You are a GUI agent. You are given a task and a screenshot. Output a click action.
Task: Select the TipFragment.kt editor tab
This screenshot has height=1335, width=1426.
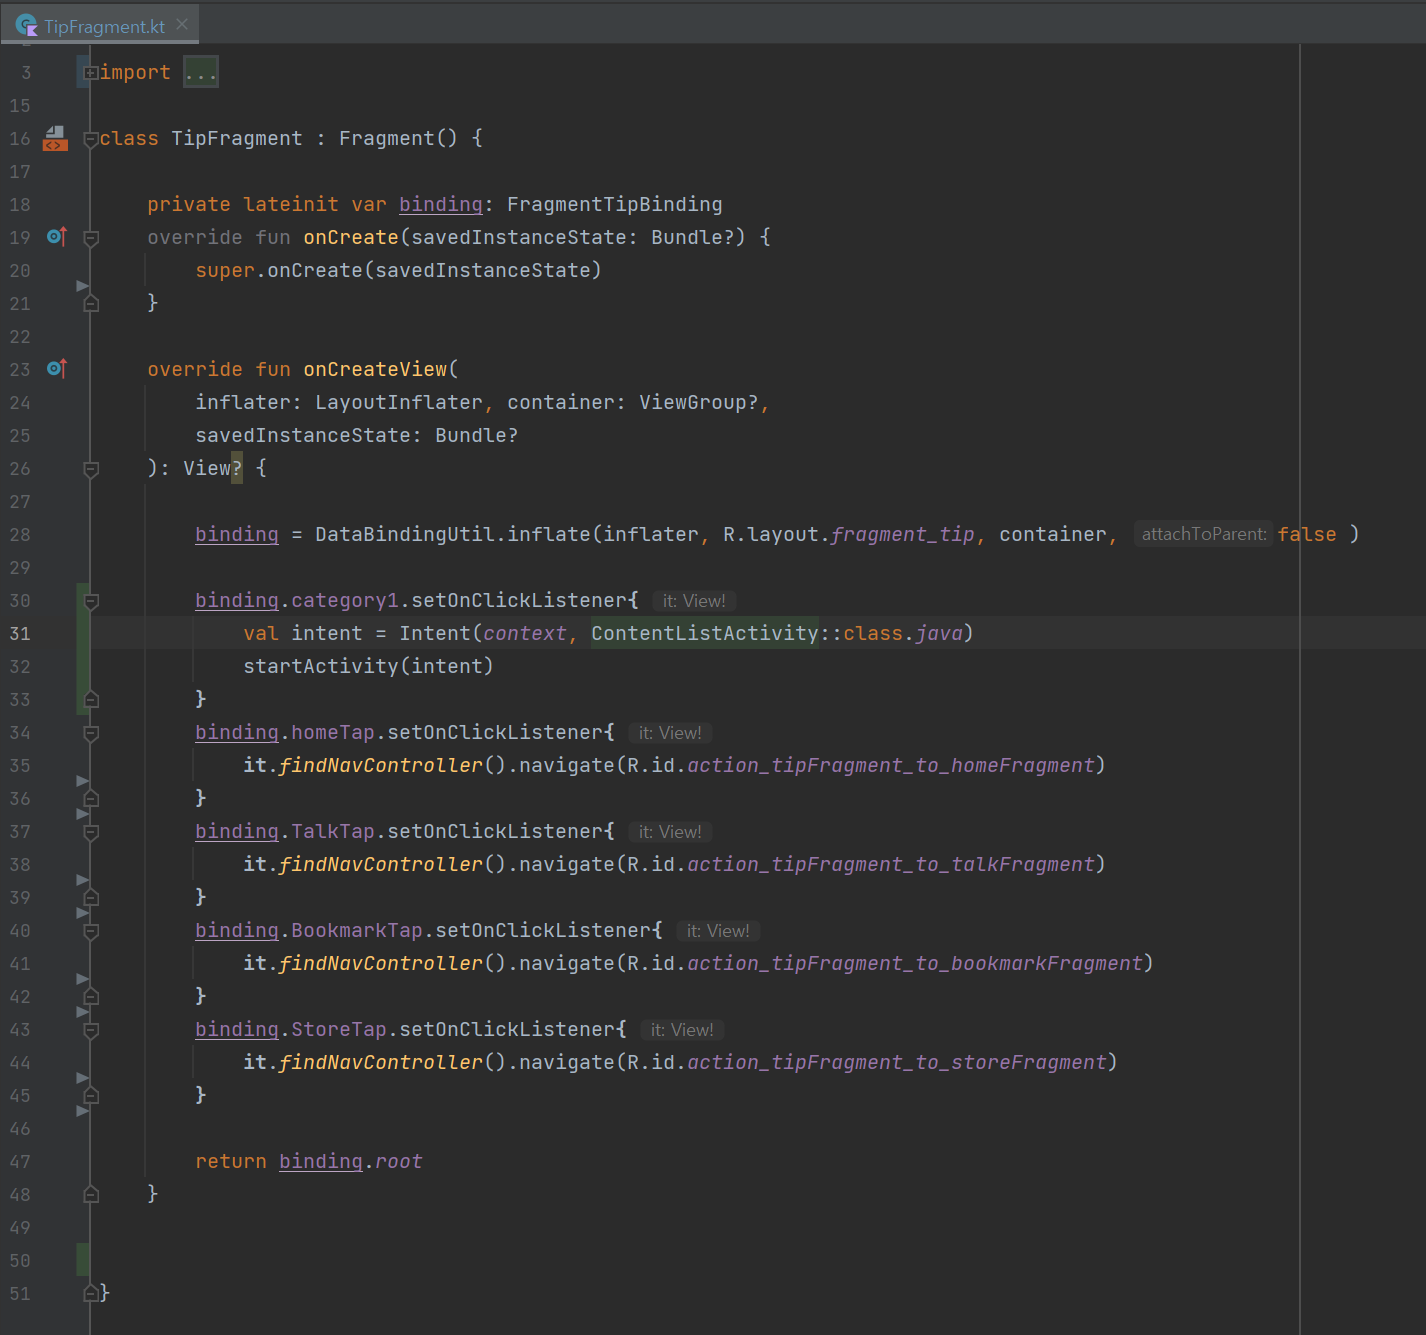pyautogui.click(x=104, y=27)
